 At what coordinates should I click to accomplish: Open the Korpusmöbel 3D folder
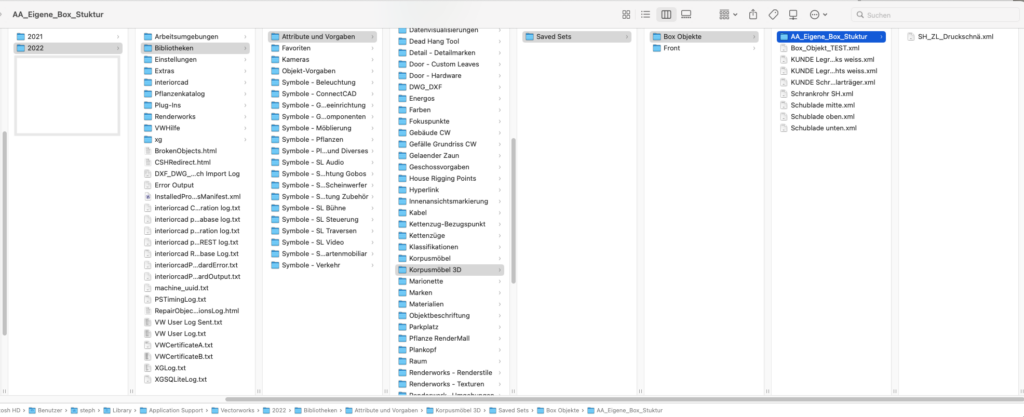434,269
